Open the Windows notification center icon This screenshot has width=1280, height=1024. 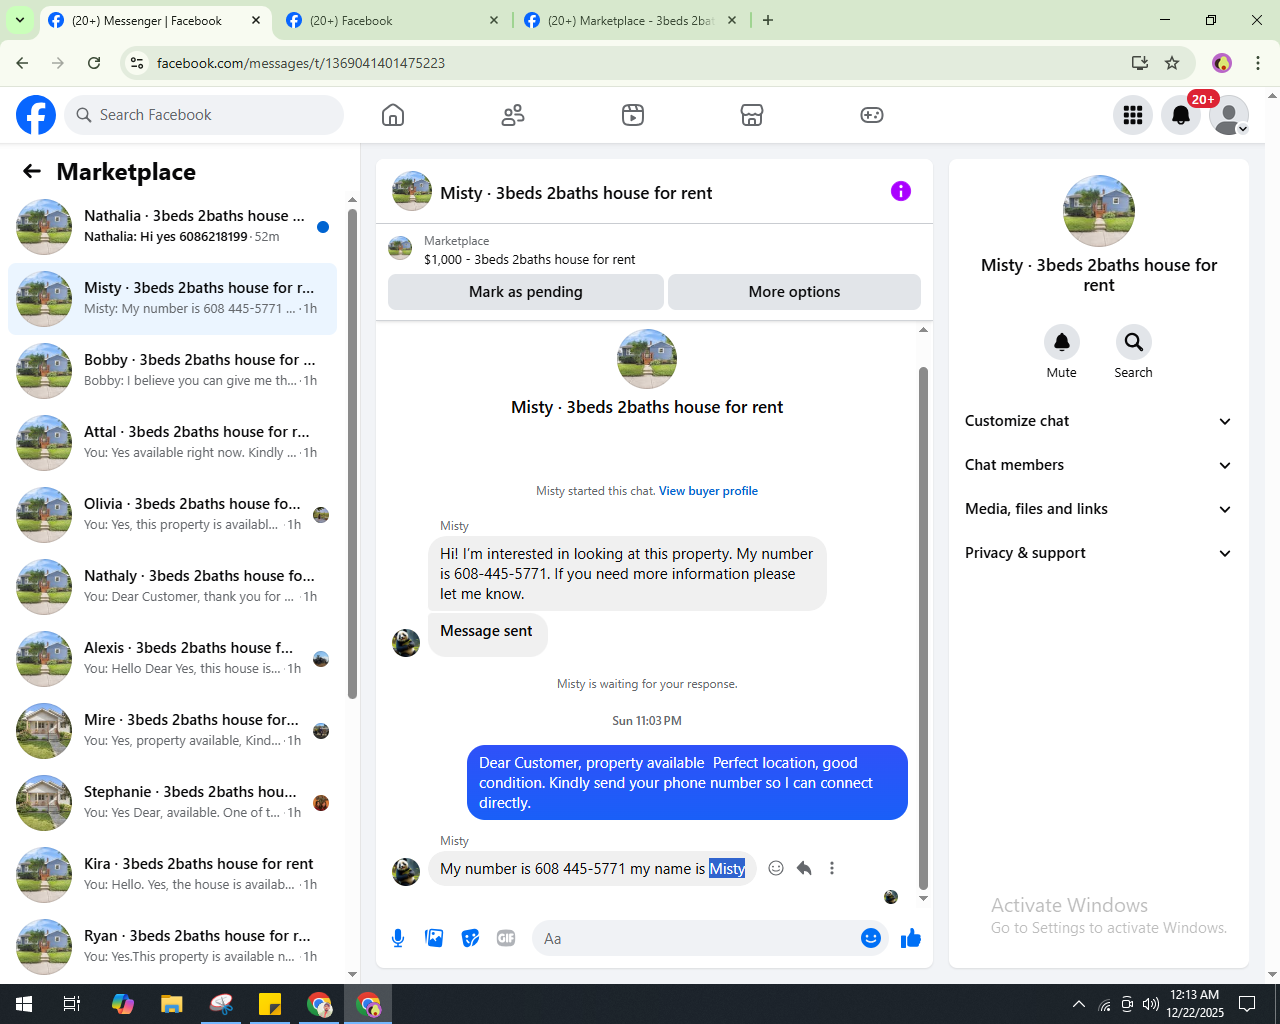(x=1247, y=1004)
